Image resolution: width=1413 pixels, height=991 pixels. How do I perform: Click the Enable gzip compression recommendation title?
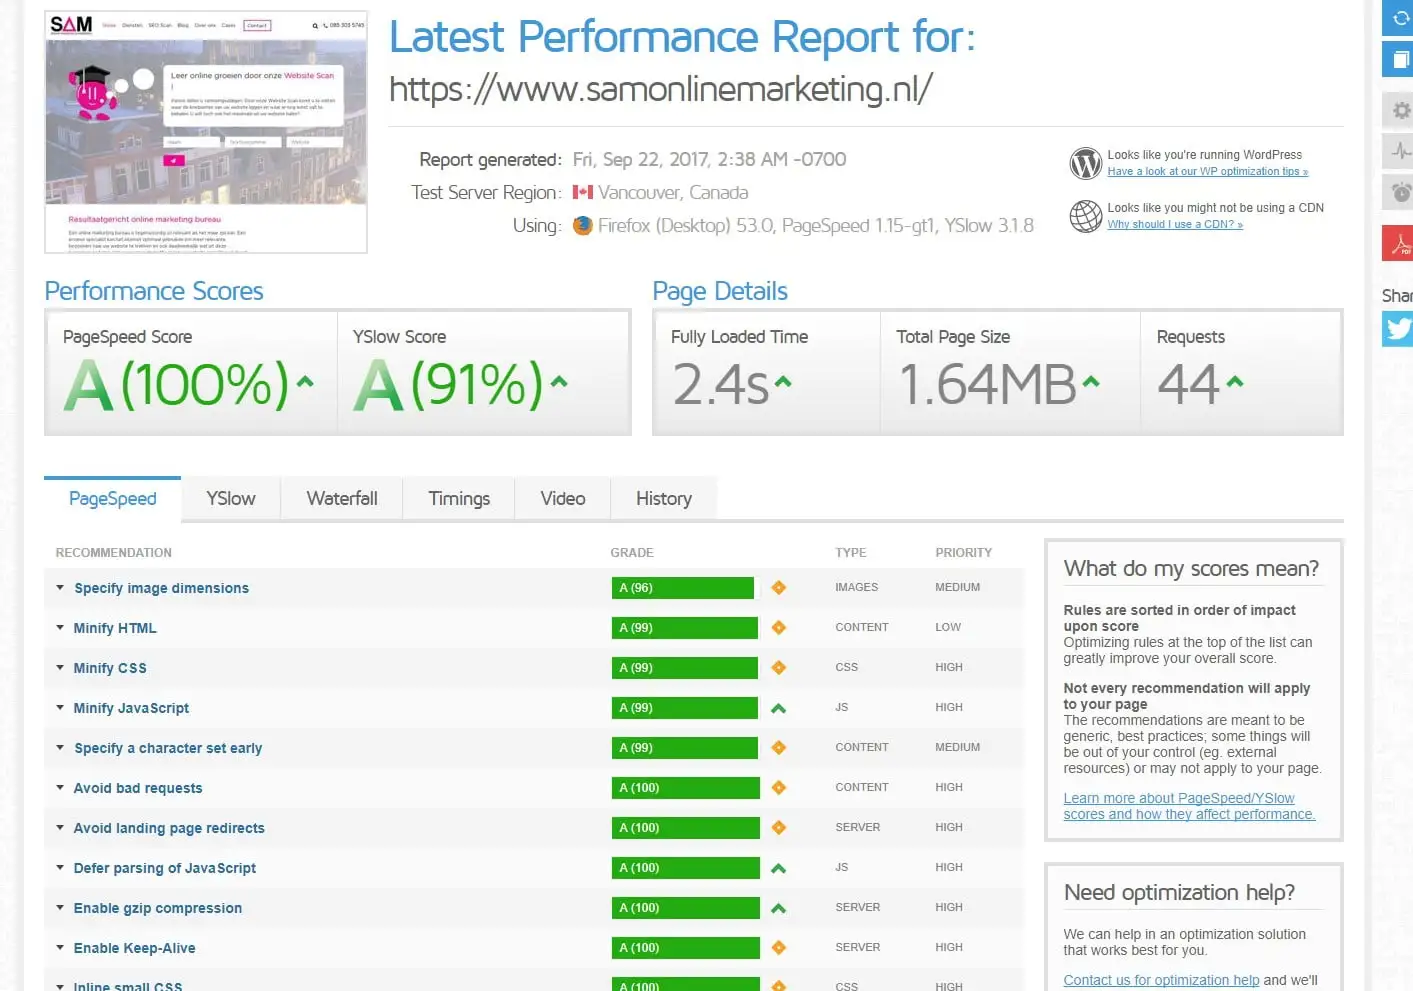[158, 908]
